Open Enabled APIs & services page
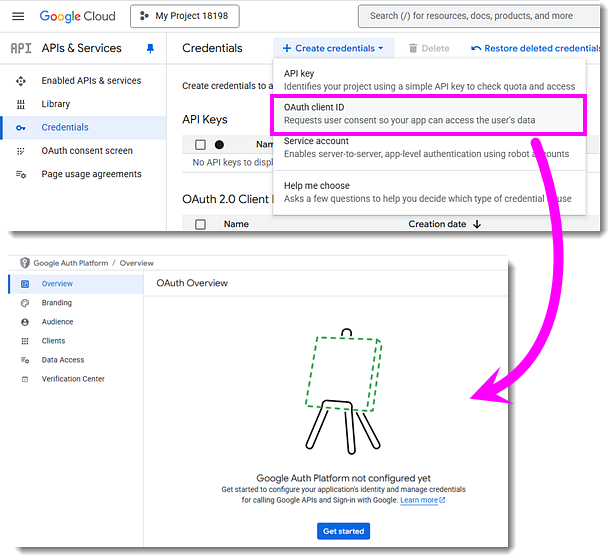 point(91,81)
